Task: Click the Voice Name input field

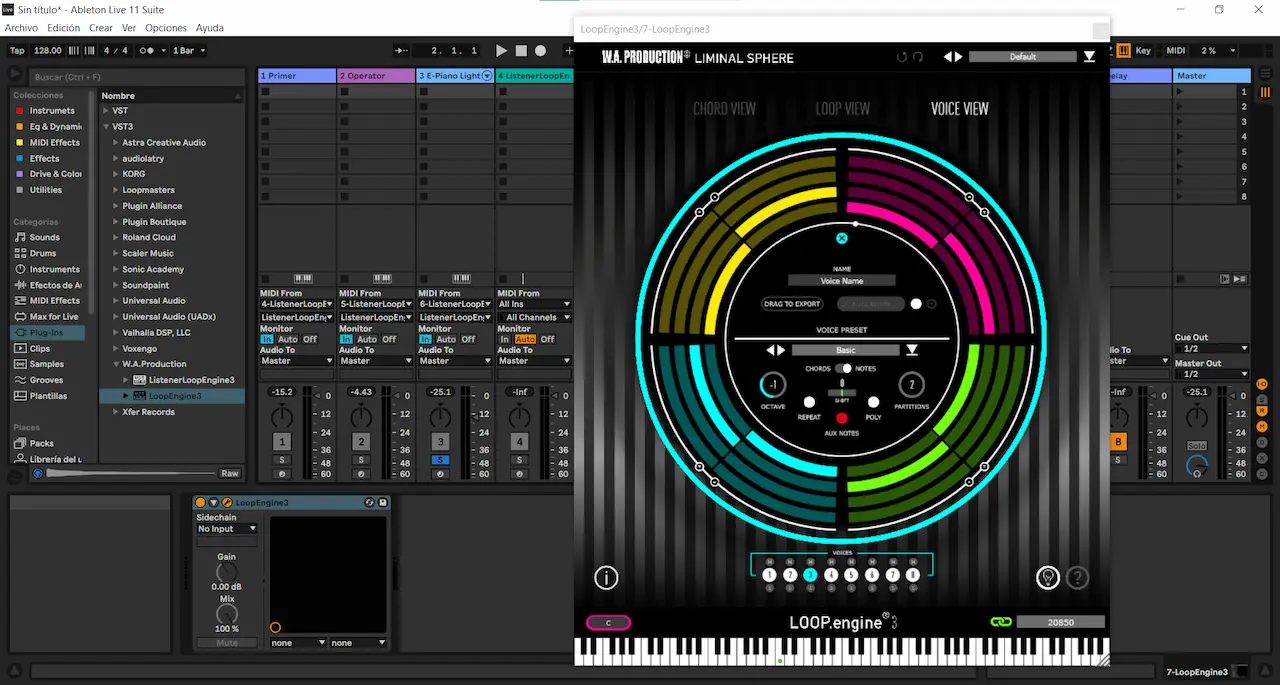Action: tap(841, 281)
